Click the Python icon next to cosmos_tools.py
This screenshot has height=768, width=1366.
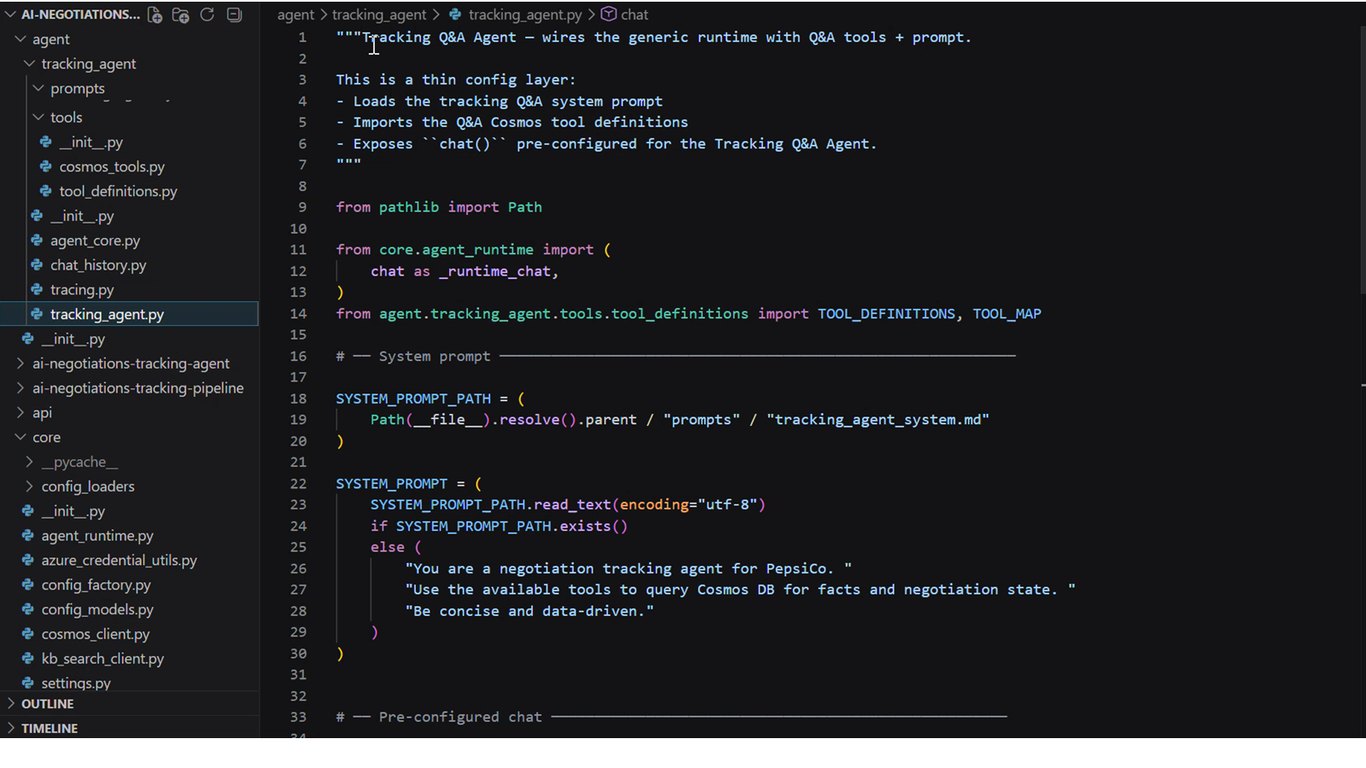point(46,167)
